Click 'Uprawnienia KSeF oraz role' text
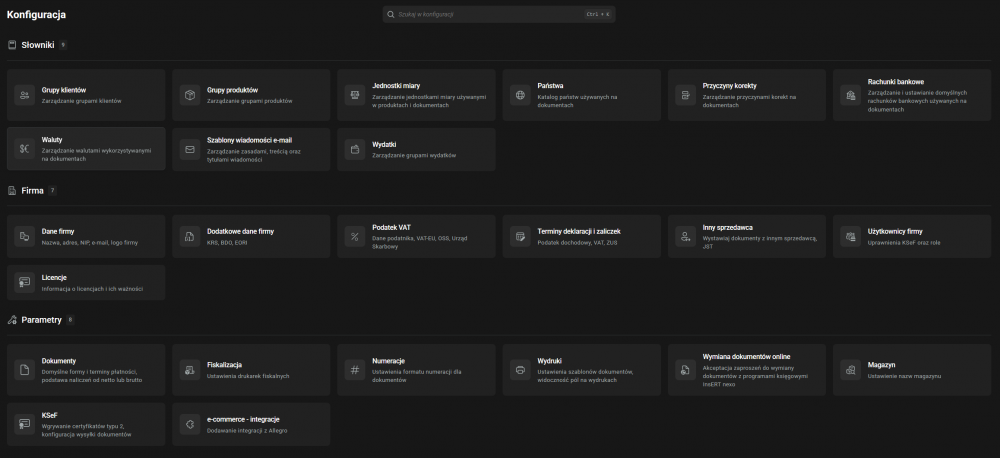The width and height of the screenshot is (1000, 458). pyautogui.click(x=904, y=242)
